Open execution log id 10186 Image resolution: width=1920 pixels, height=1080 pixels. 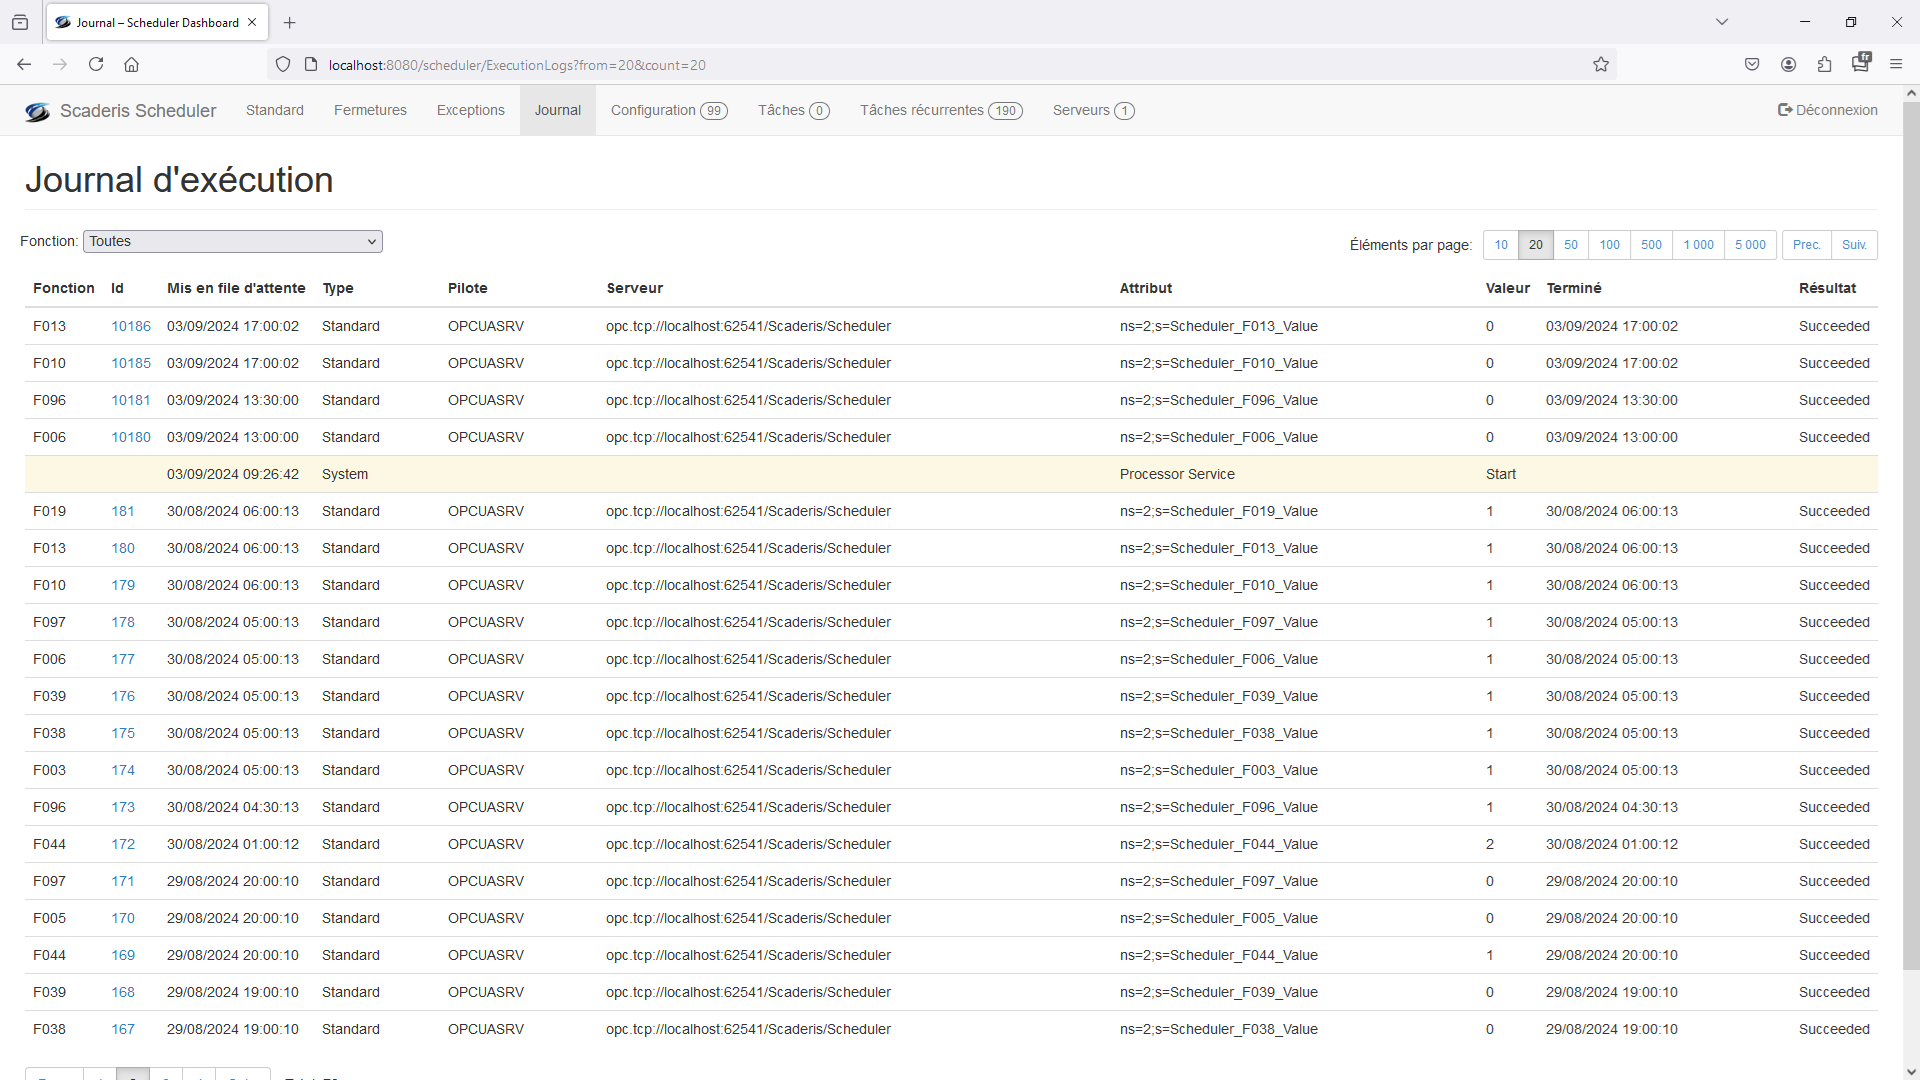pyautogui.click(x=131, y=326)
